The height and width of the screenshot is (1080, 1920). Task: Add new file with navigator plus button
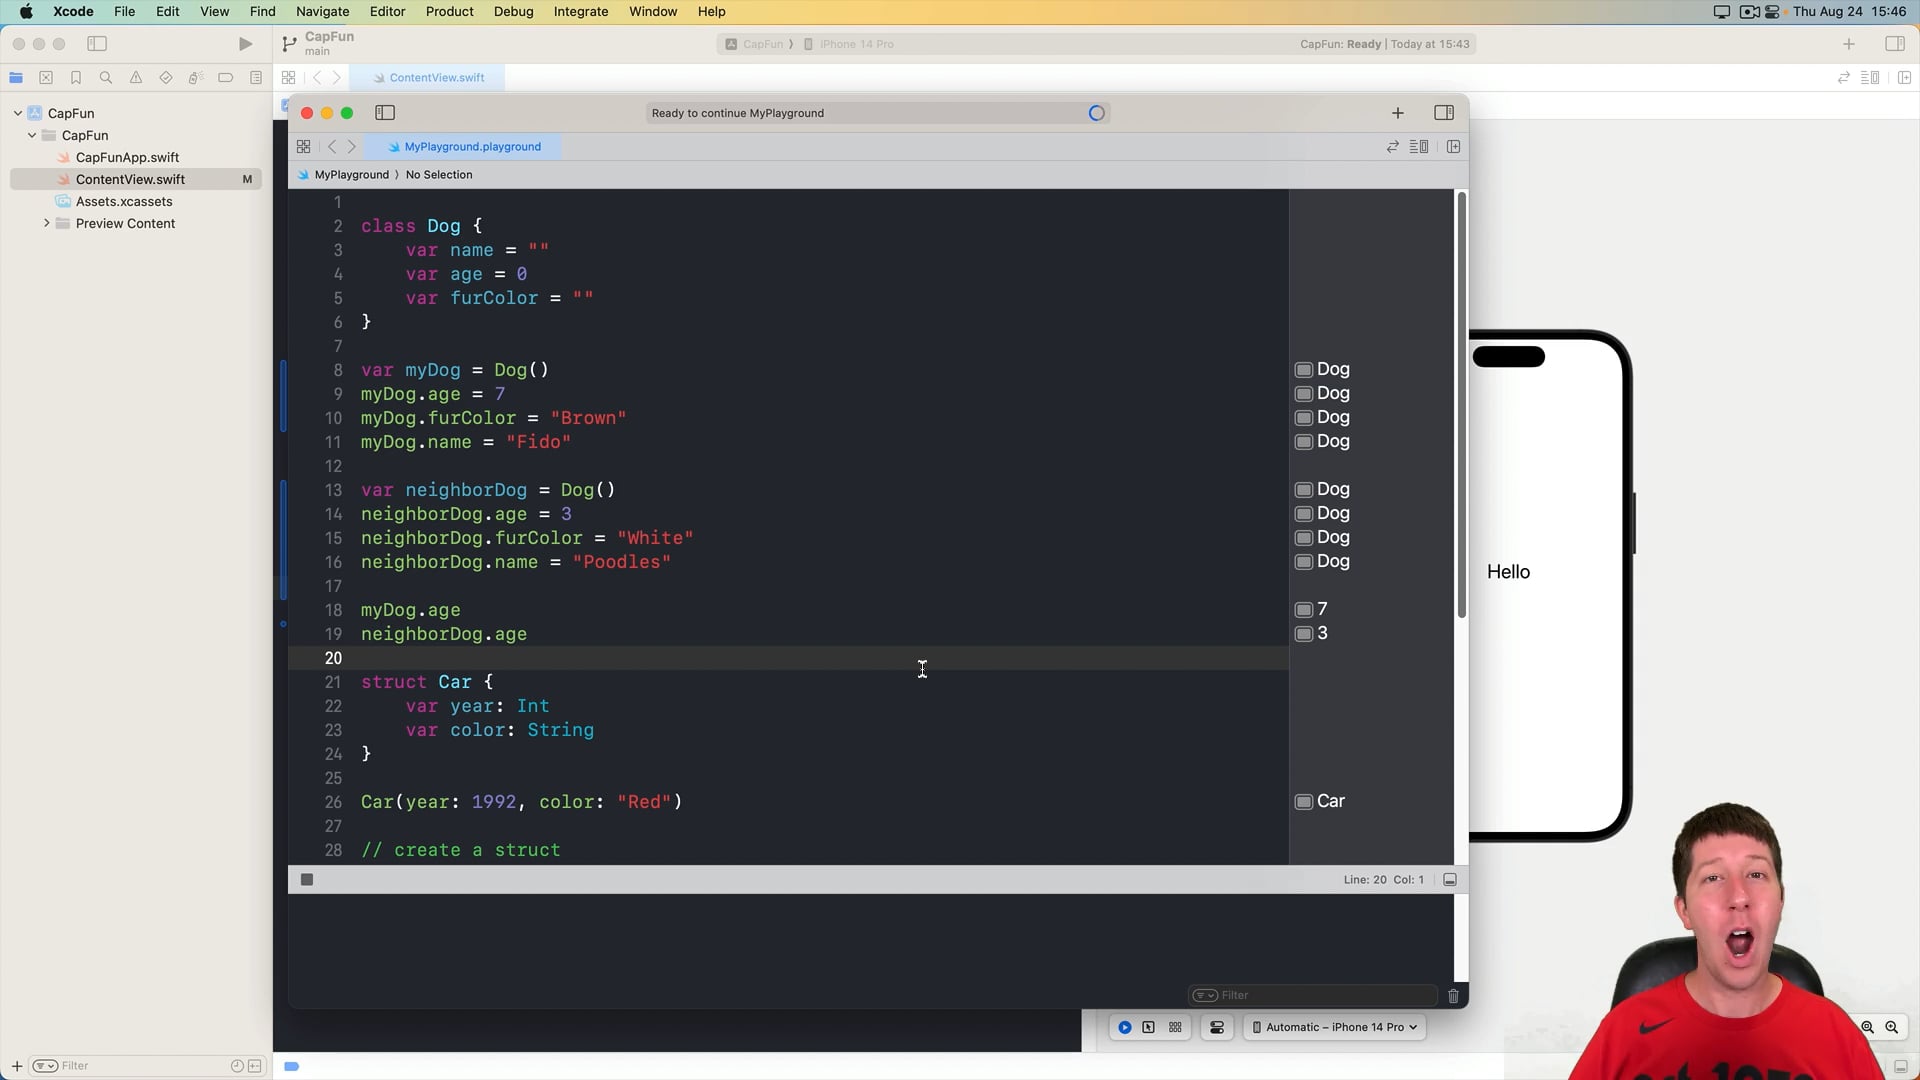17,1066
